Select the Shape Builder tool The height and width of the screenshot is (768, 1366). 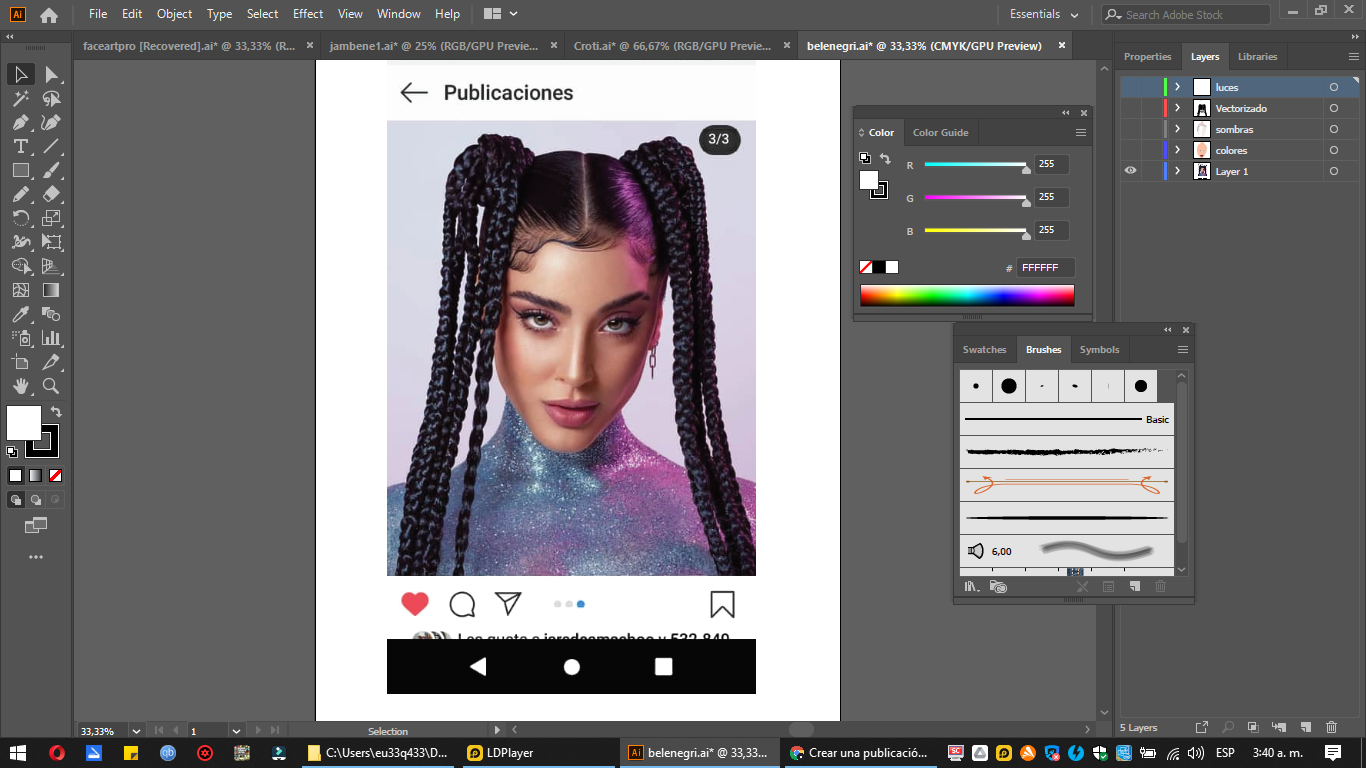coord(20,266)
